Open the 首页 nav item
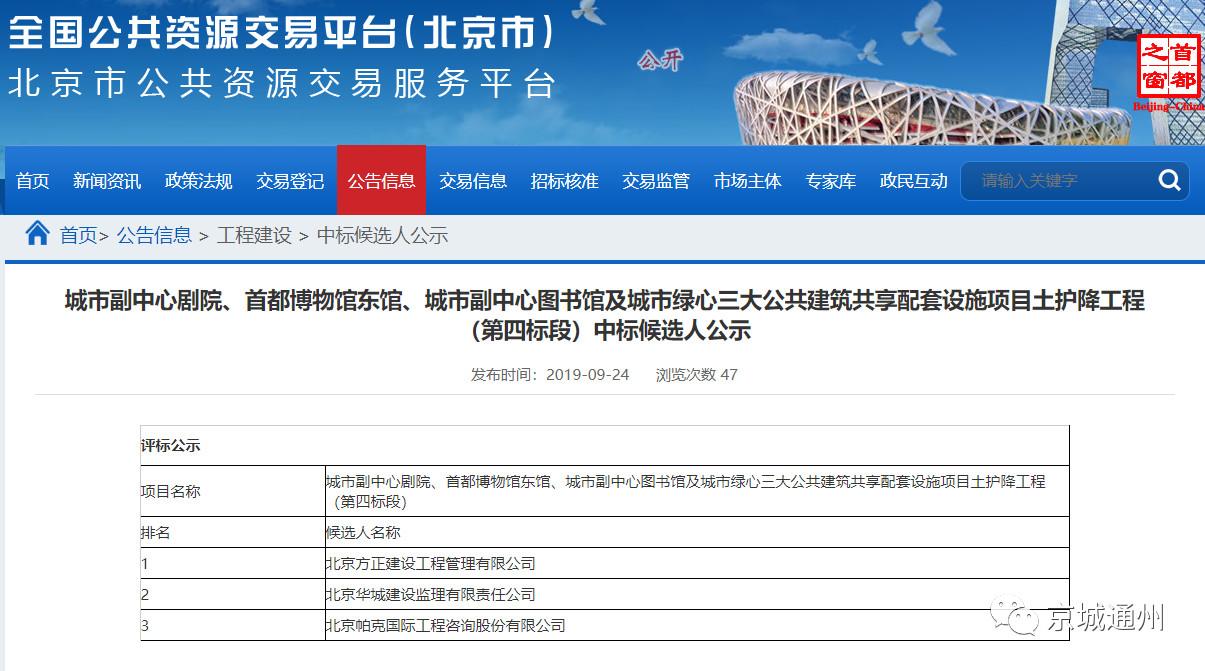The height and width of the screenshot is (671, 1205). 32,181
